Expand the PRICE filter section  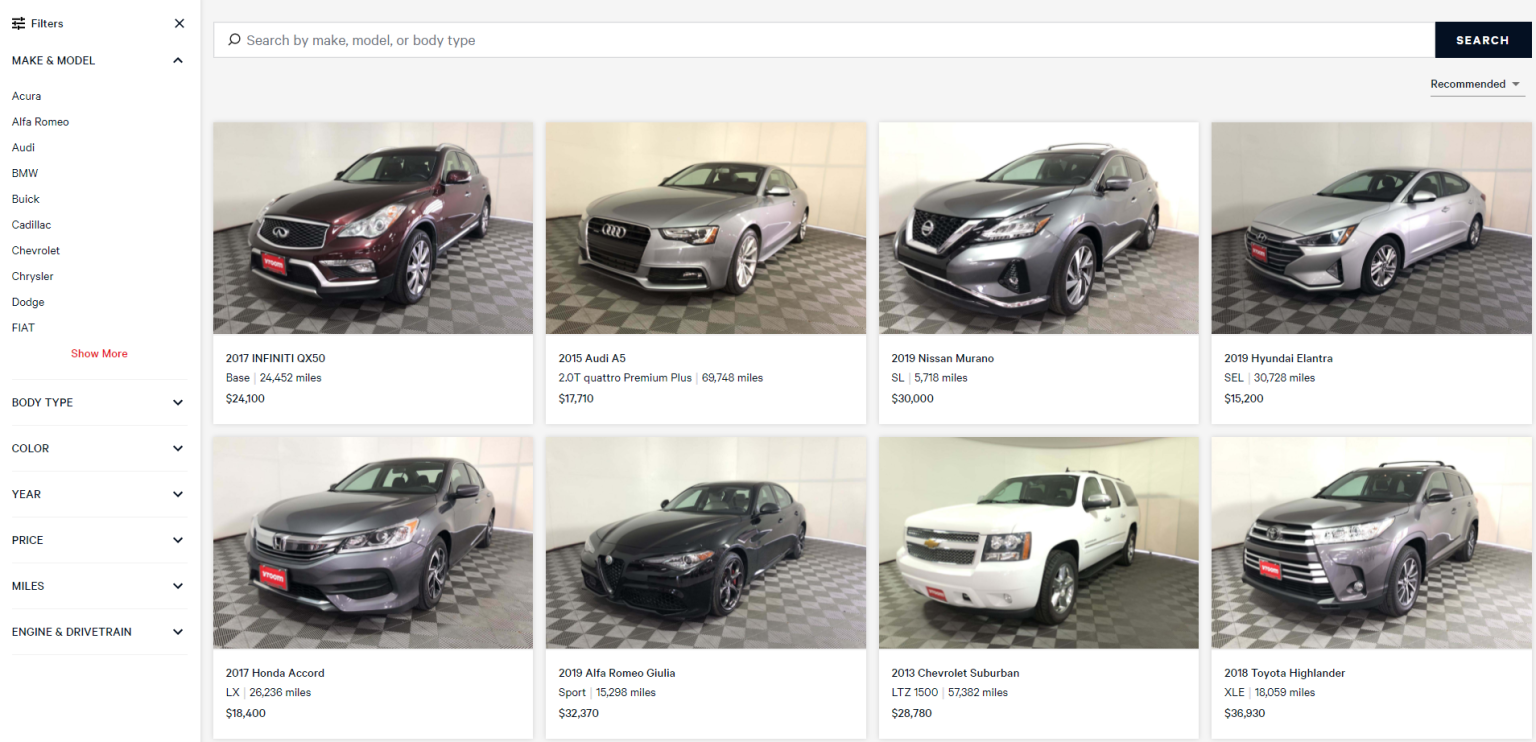[x=177, y=540]
